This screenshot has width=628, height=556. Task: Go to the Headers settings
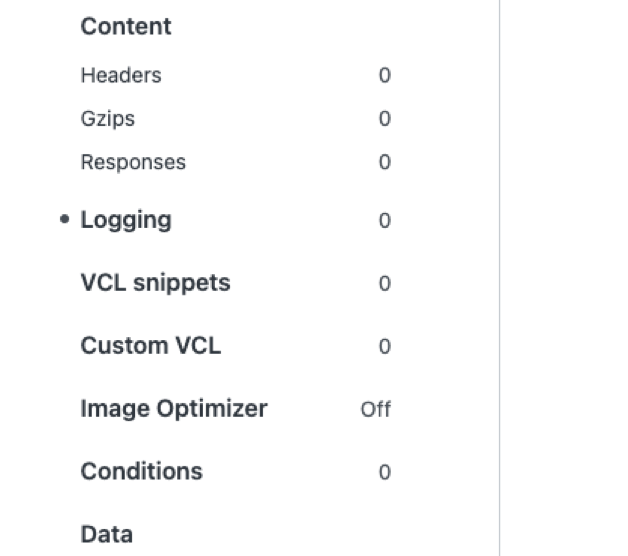point(121,75)
